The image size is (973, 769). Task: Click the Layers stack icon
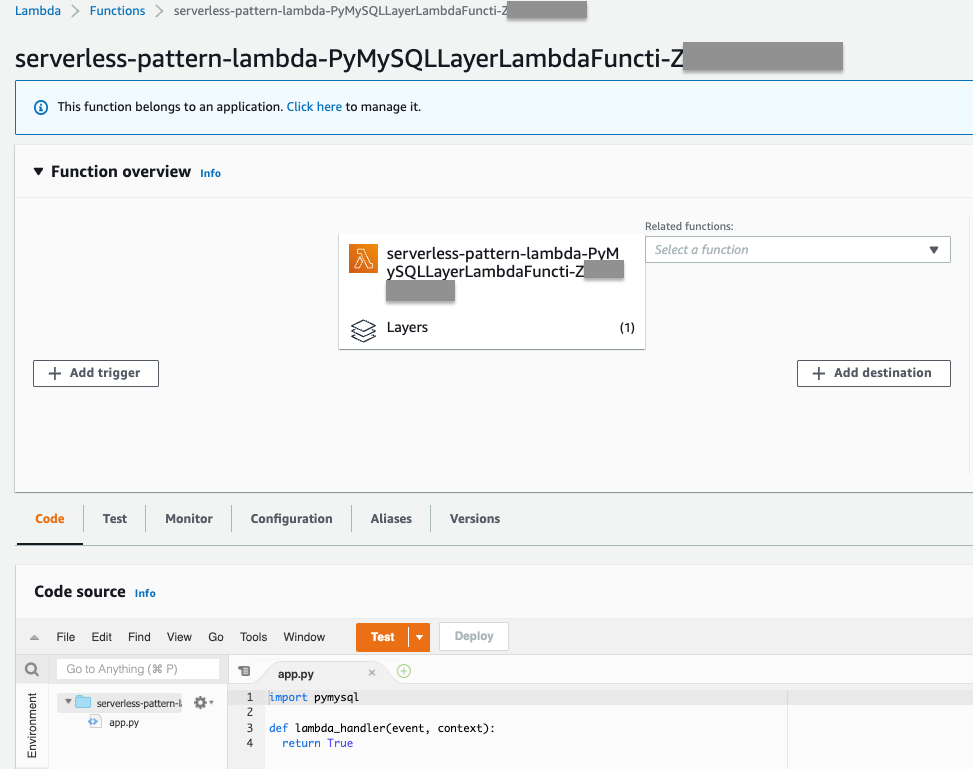tap(363, 330)
